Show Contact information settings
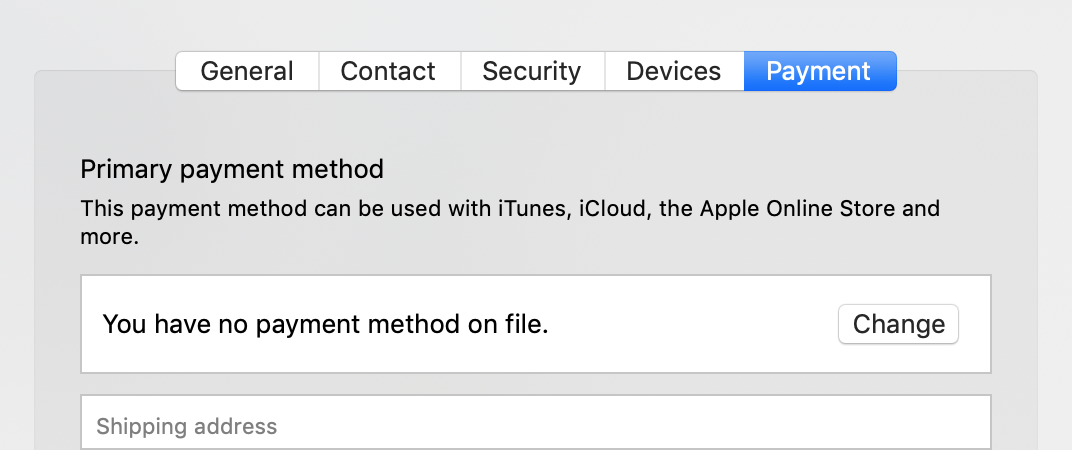This screenshot has width=1072, height=450. (x=388, y=72)
